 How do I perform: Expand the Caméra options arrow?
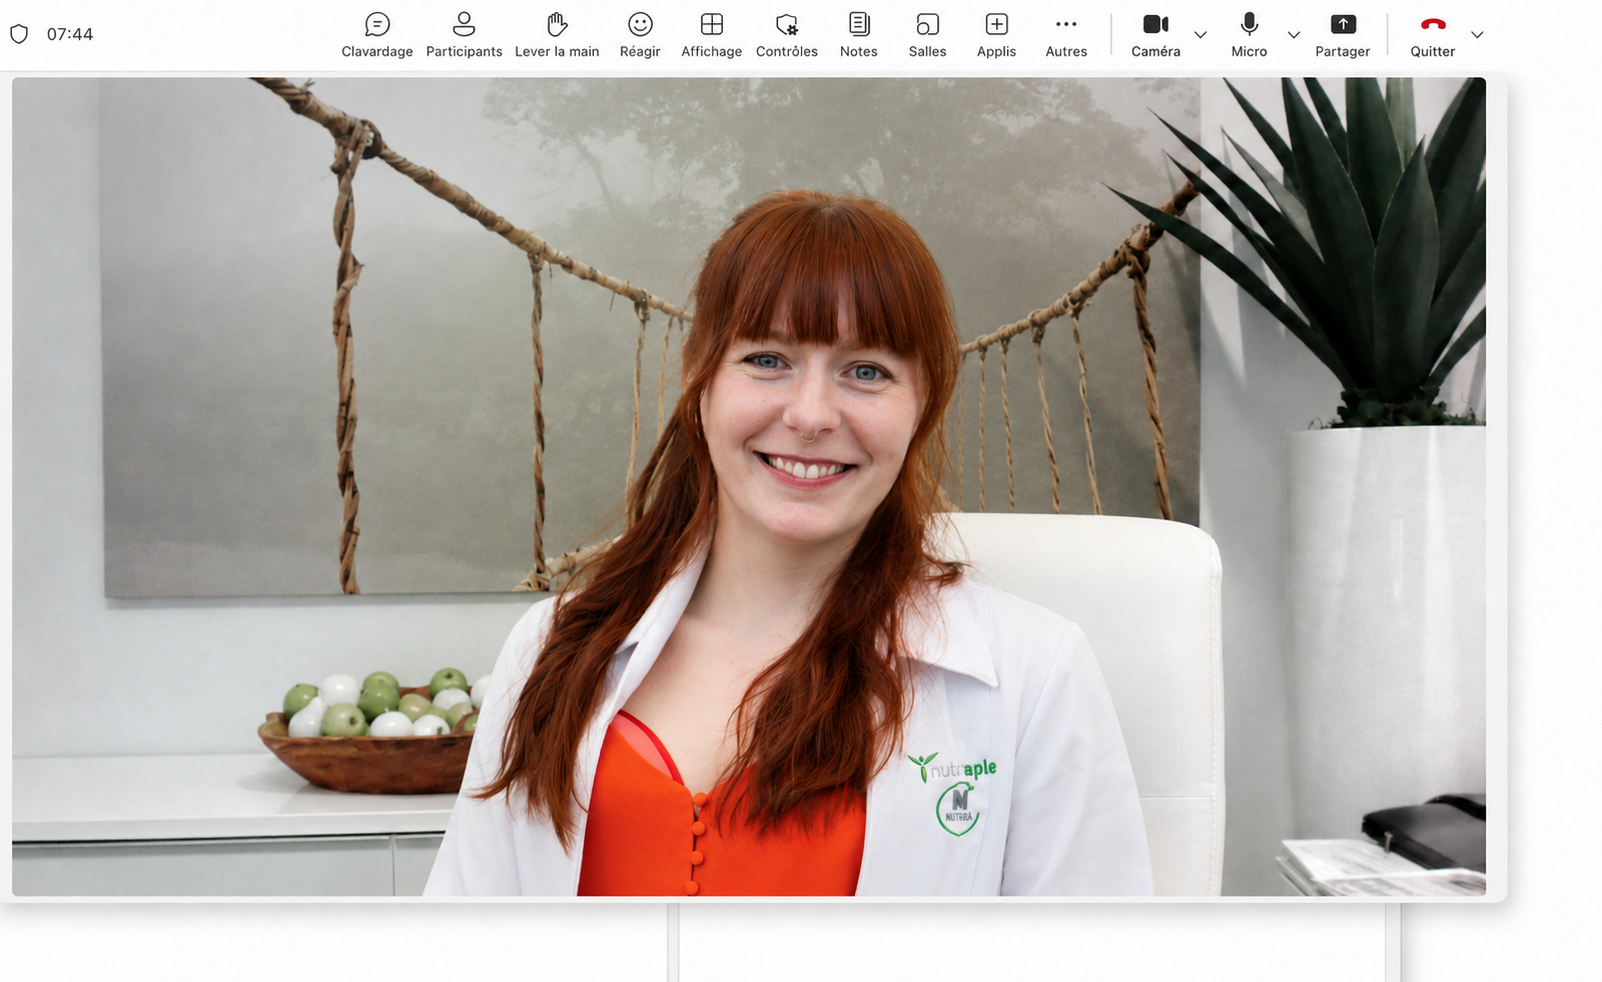coord(1201,35)
